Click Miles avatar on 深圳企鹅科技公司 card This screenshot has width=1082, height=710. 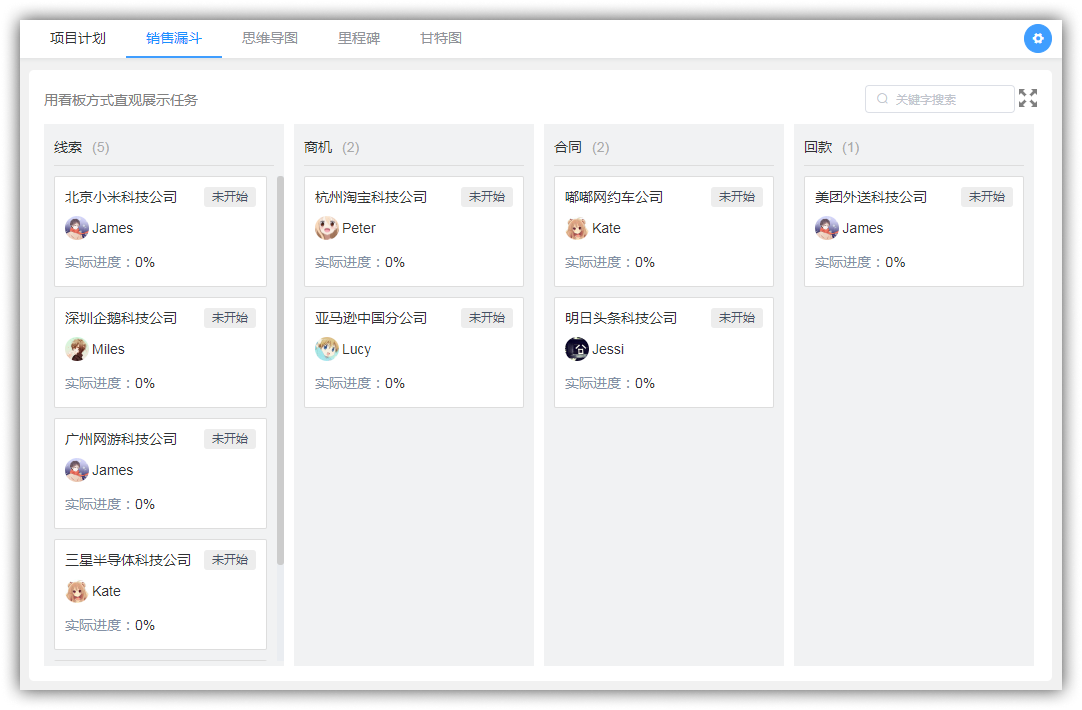coord(77,349)
